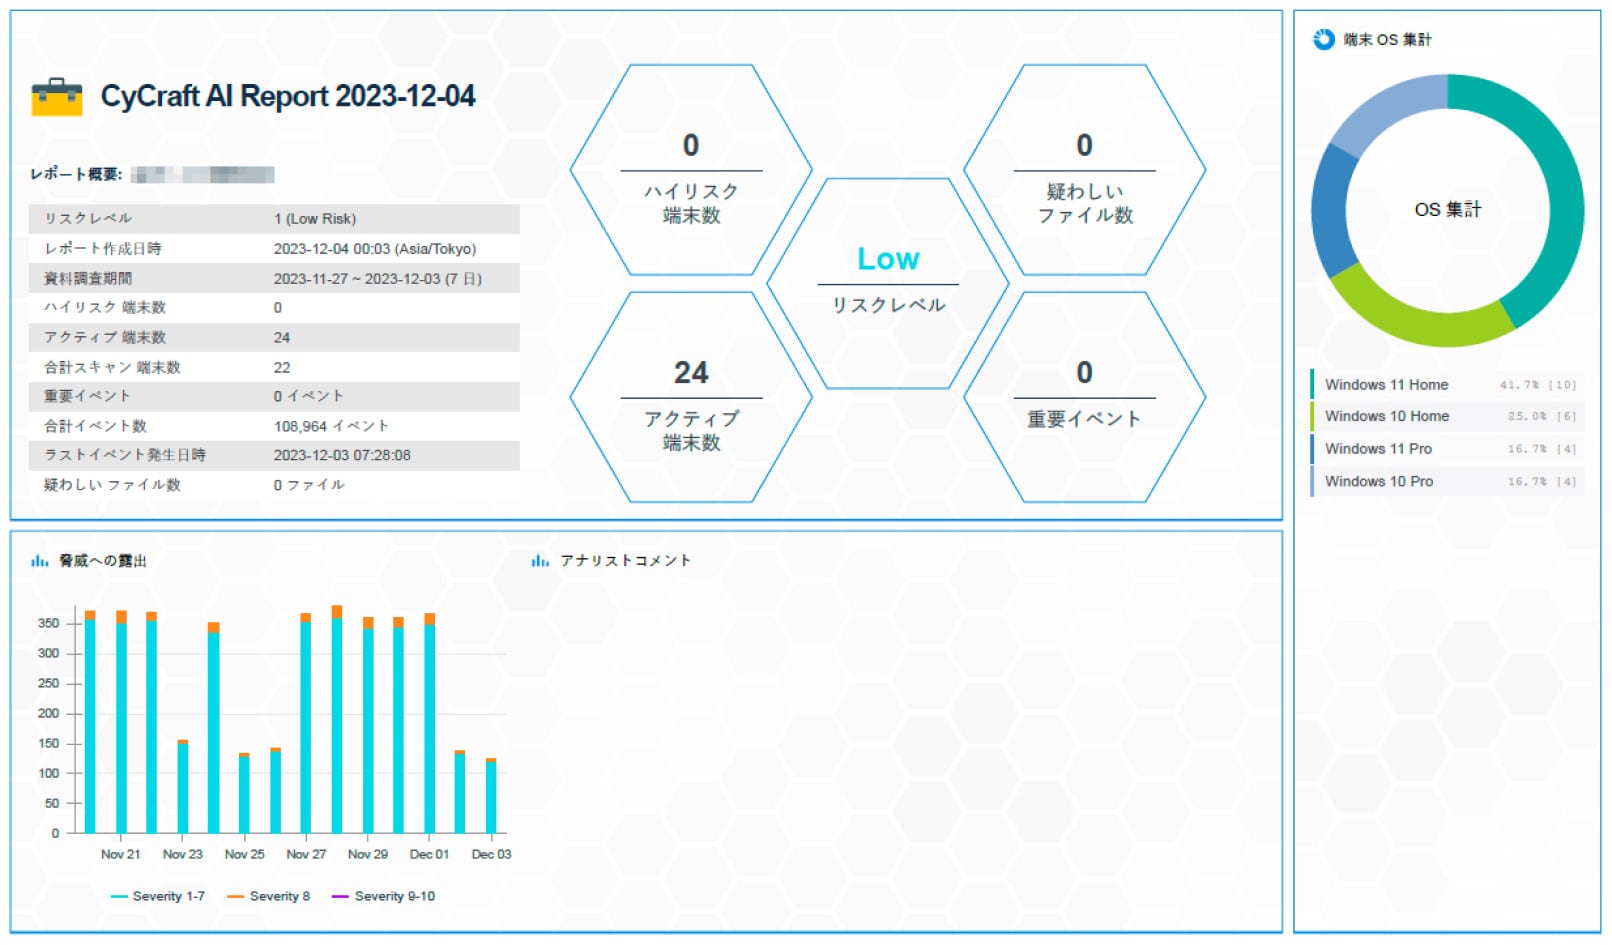
Task: Click the ラストイベント発生日時 label
Action: point(125,455)
